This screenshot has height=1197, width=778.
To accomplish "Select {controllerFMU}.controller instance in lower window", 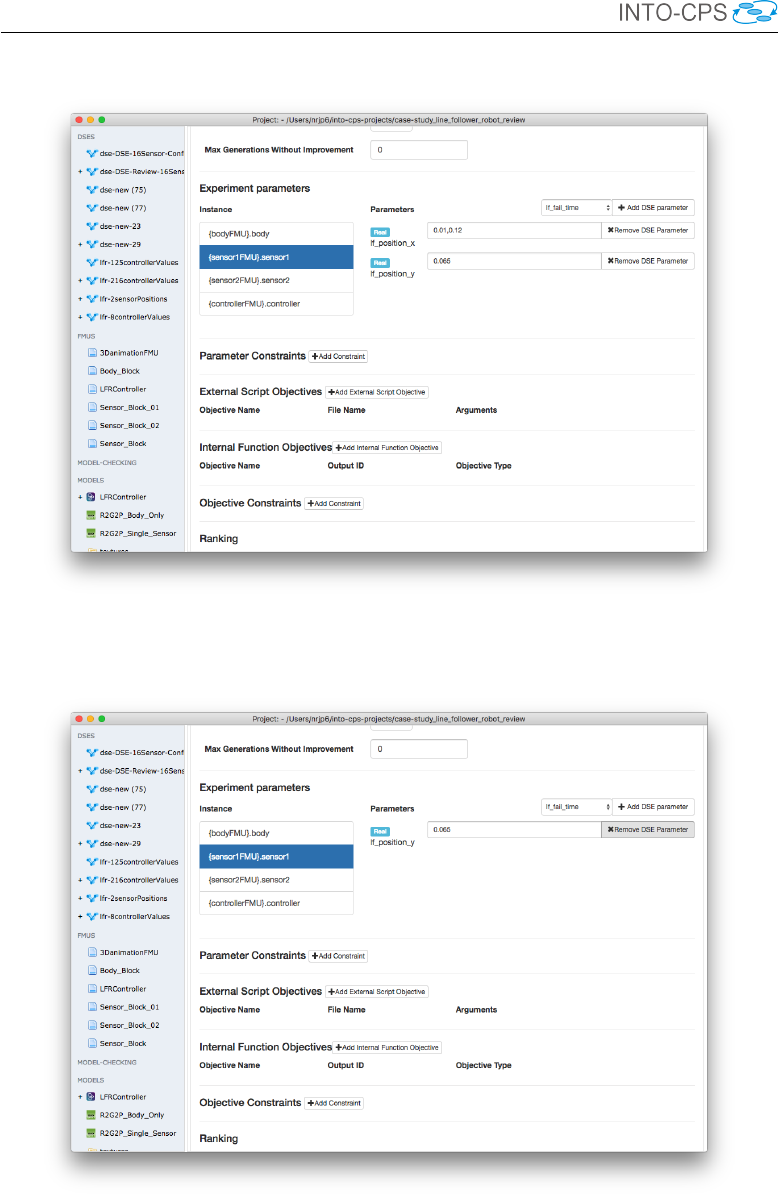I will point(276,903).
